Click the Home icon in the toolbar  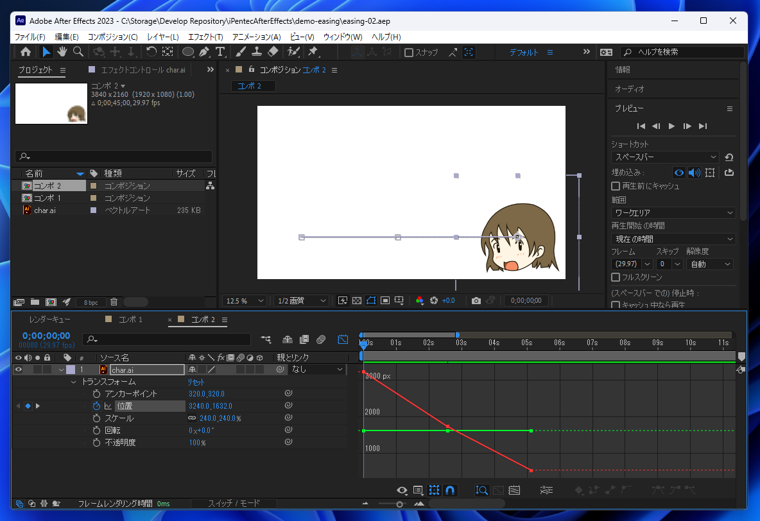pos(25,52)
